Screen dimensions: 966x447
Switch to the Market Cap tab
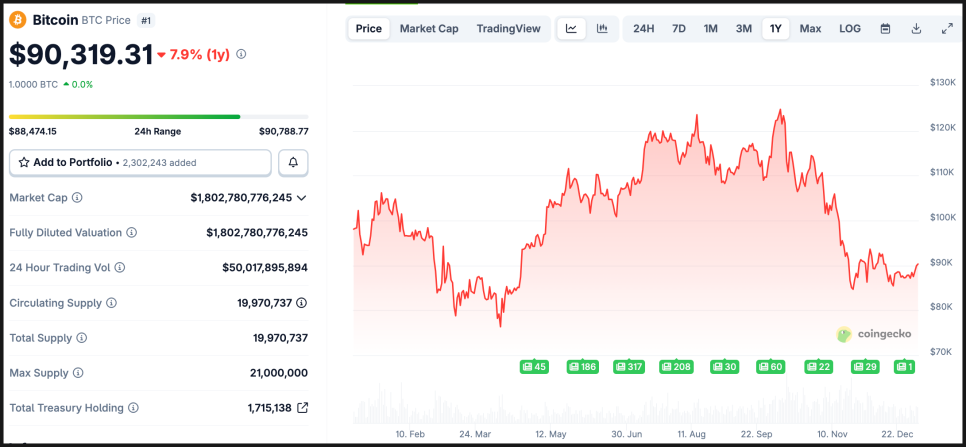[x=429, y=28]
